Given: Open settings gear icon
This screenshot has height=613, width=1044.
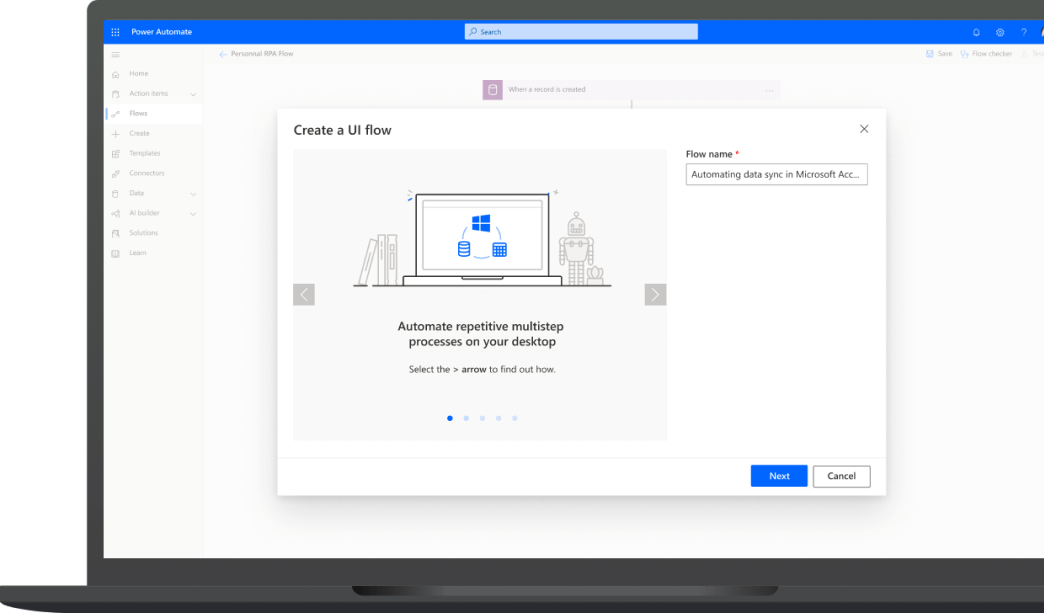Looking at the screenshot, I should point(999,32).
